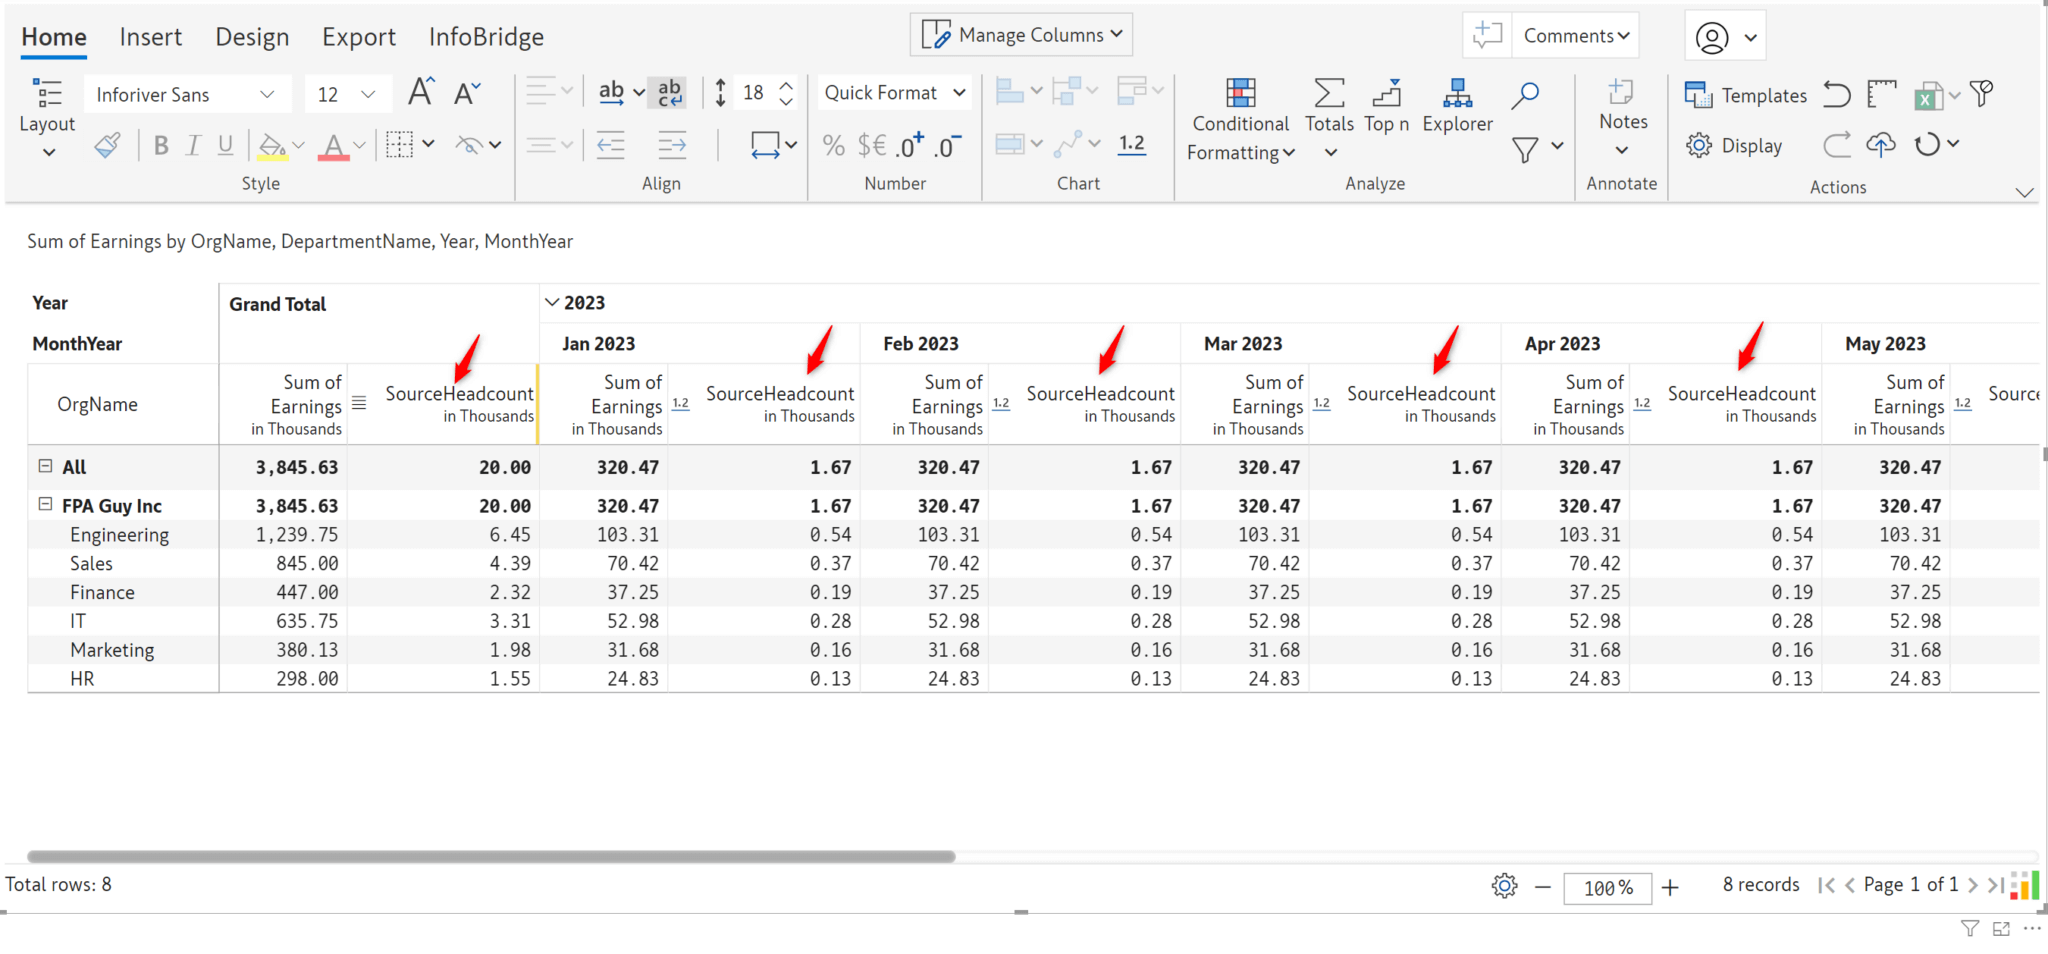Open the Comments panel
Screen dimensions: 2048x954
(1570, 34)
